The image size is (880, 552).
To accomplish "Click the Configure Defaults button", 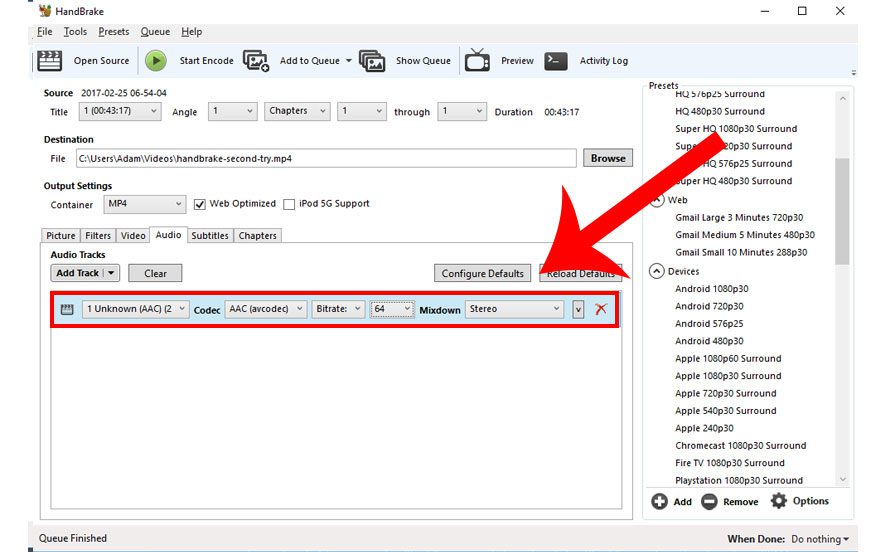I will (482, 273).
